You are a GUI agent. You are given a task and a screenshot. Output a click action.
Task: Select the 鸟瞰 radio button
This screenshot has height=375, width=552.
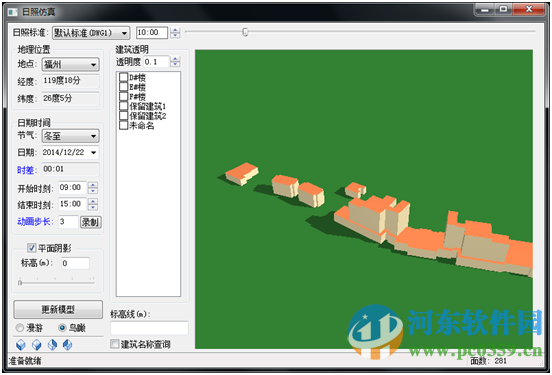pos(62,328)
